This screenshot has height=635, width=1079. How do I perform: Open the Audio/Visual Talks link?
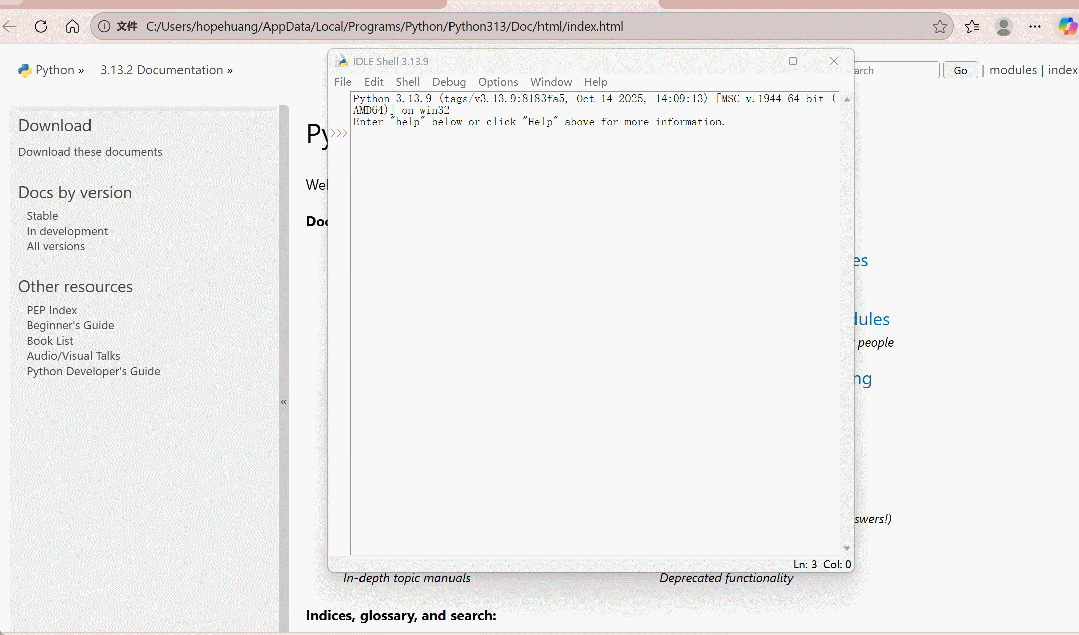click(x=74, y=356)
